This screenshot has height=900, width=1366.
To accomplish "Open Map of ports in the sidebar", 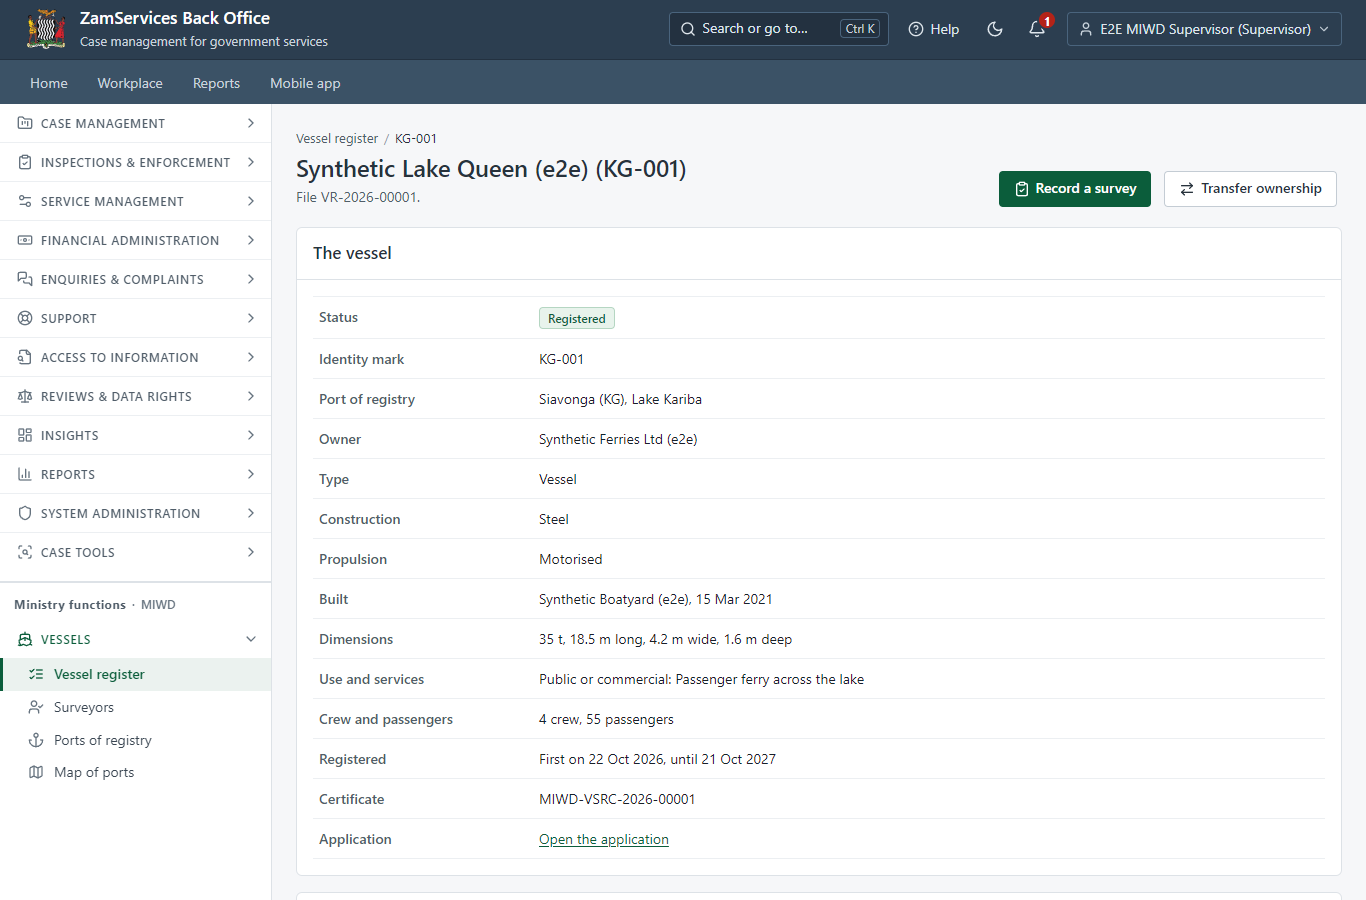I will coord(136,772).
